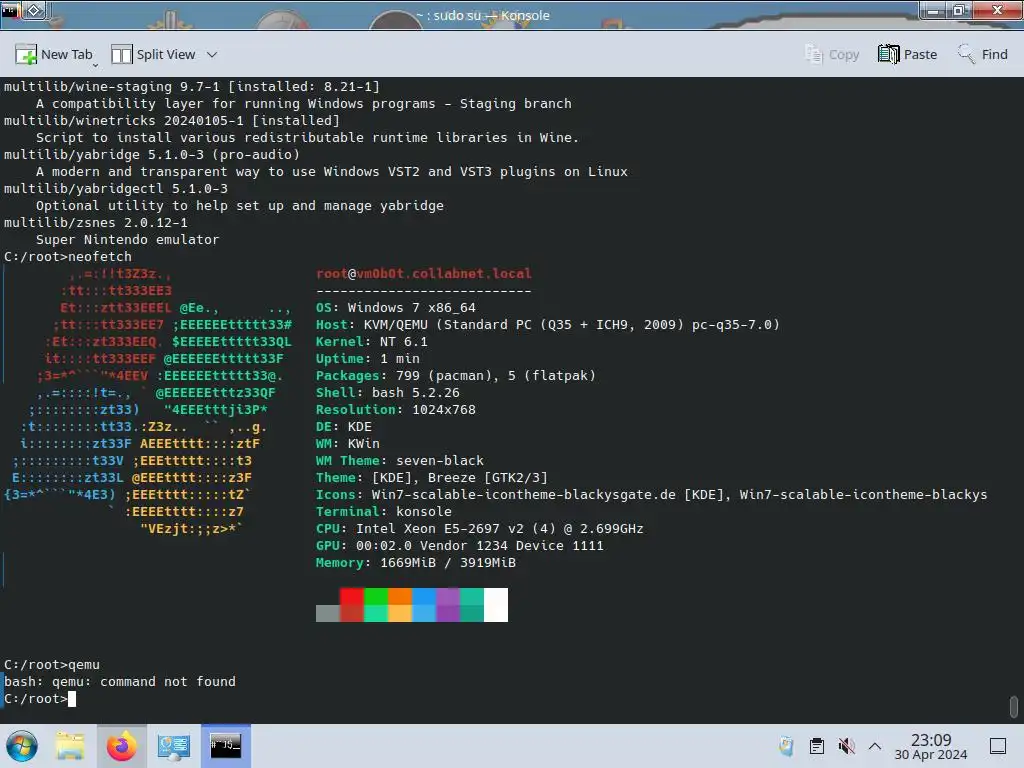Click the 'Terminal: konsole' line
This screenshot has height=768, width=1024.
(383, 511)
